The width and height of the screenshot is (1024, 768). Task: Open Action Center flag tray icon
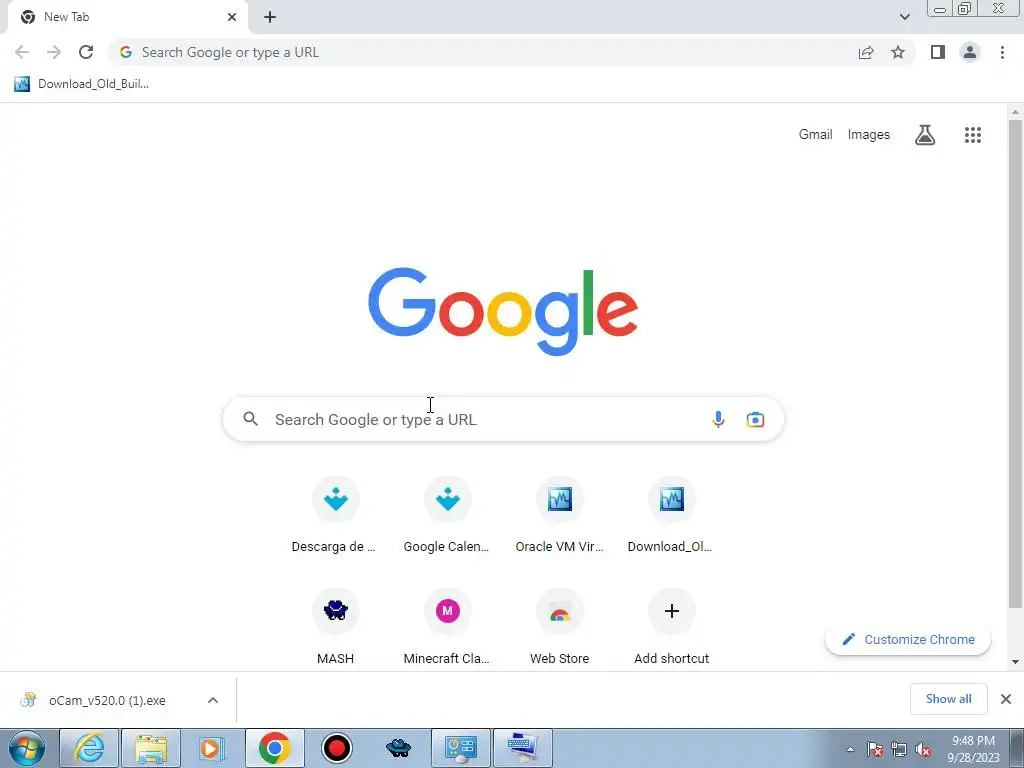[875, 750]
